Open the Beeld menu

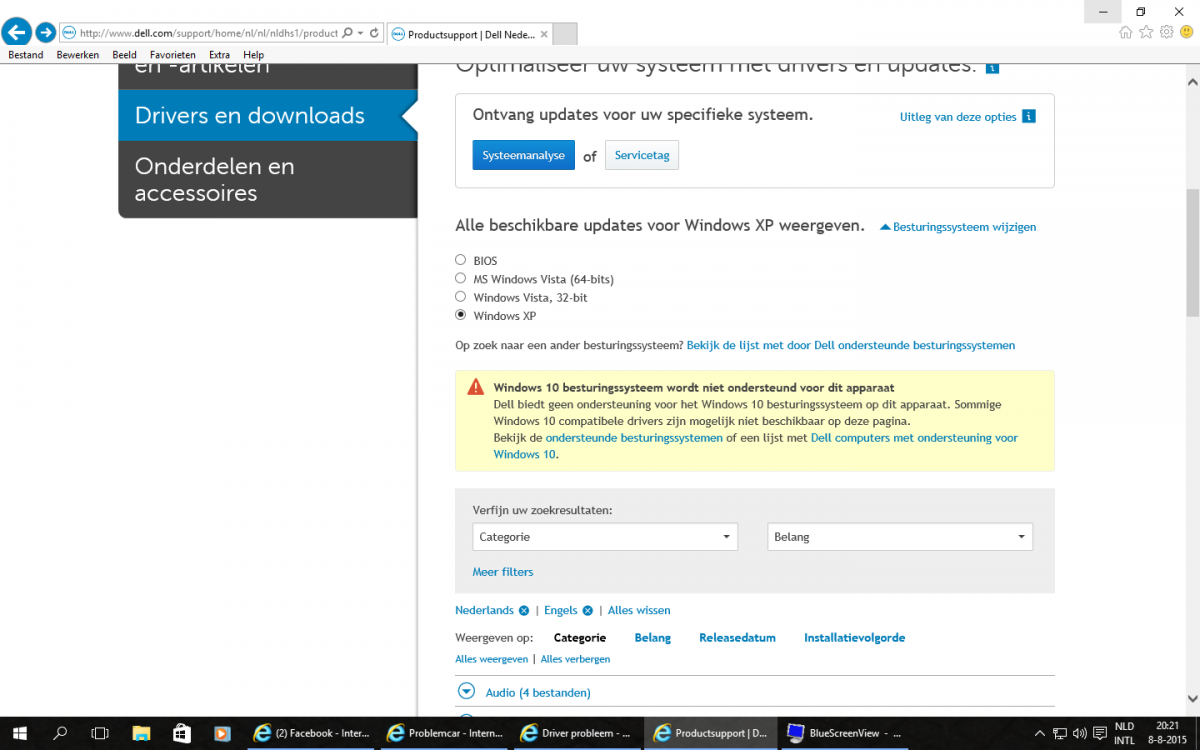click(125, 55)
